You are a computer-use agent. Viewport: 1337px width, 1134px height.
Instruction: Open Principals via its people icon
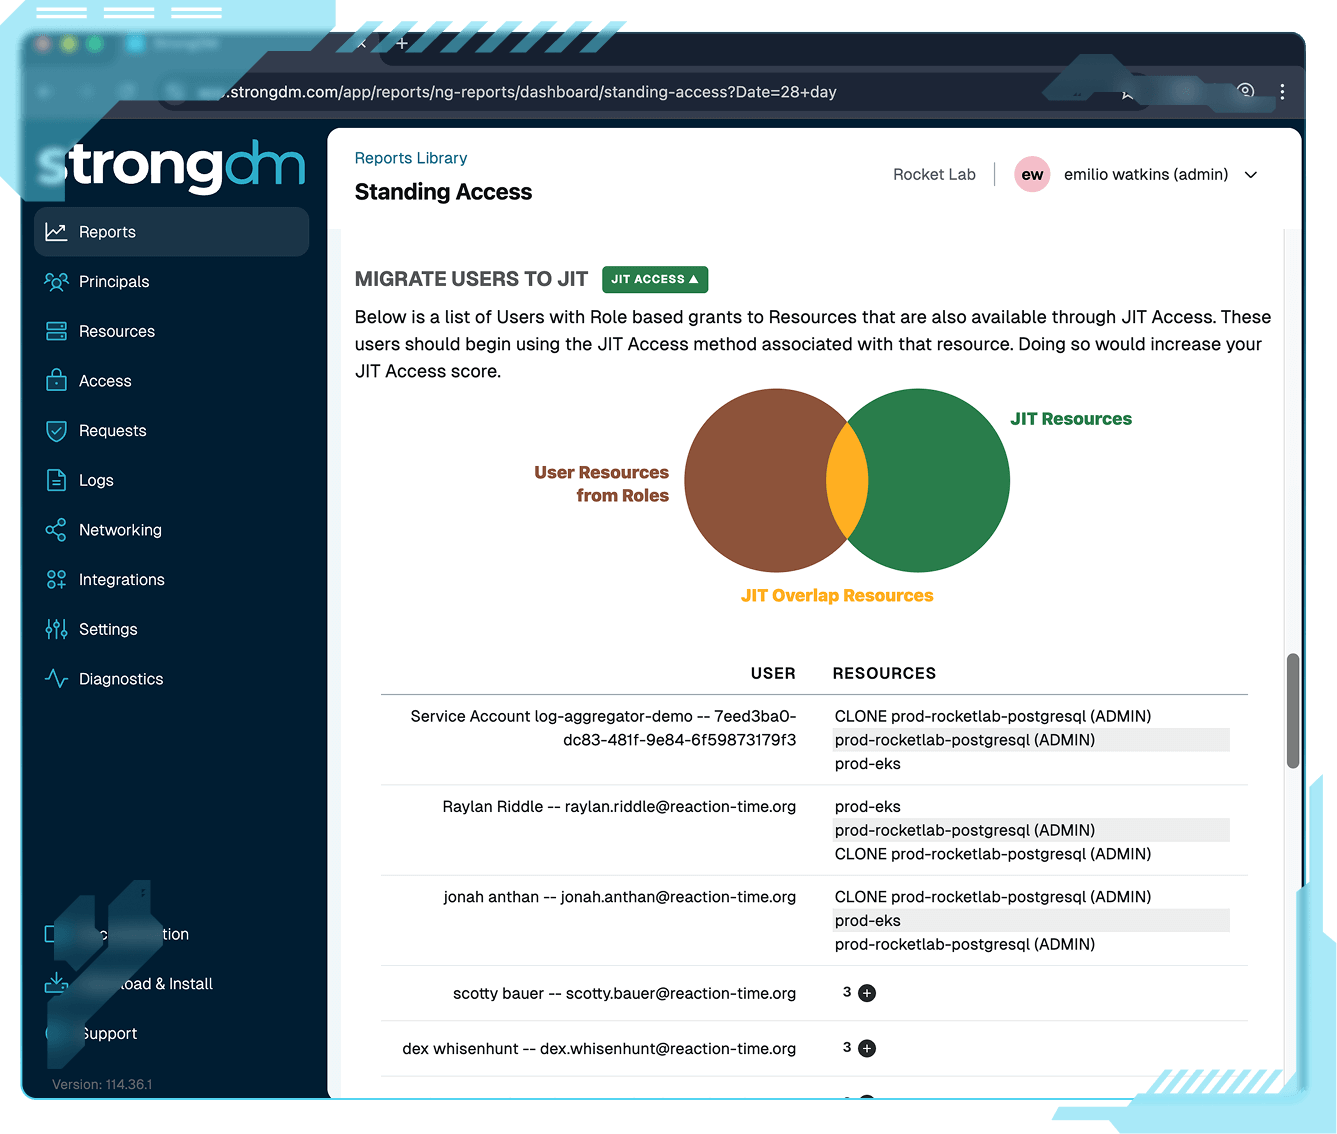pos(56,282)
